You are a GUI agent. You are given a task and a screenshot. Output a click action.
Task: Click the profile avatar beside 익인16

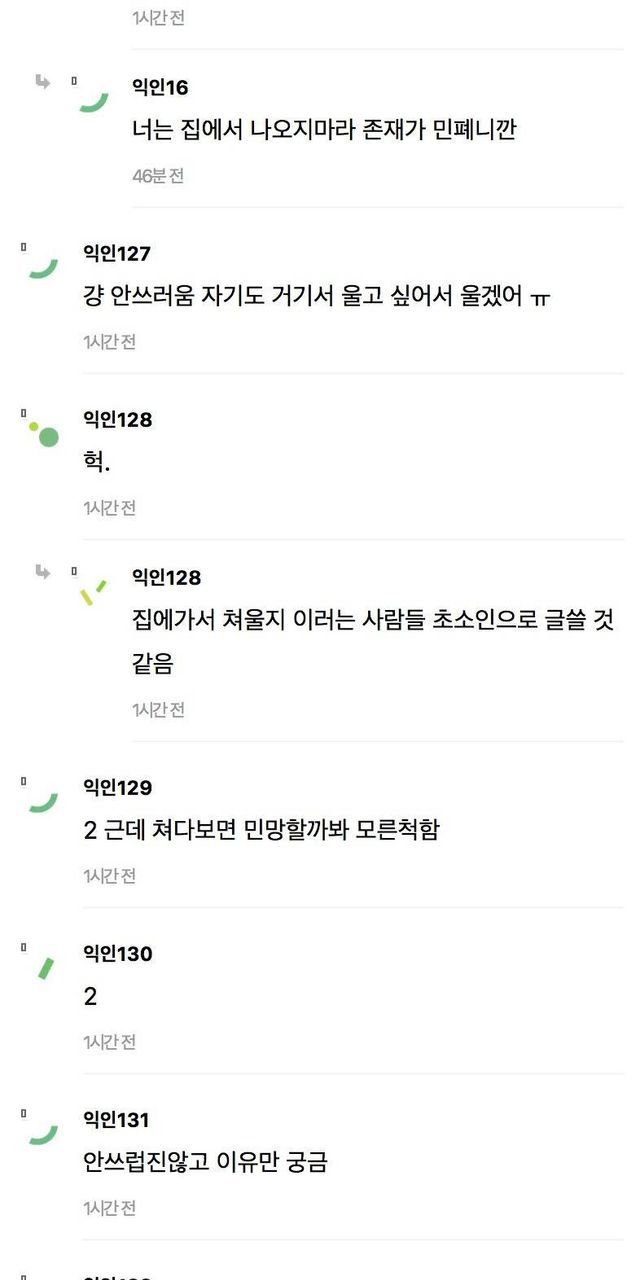92,98
